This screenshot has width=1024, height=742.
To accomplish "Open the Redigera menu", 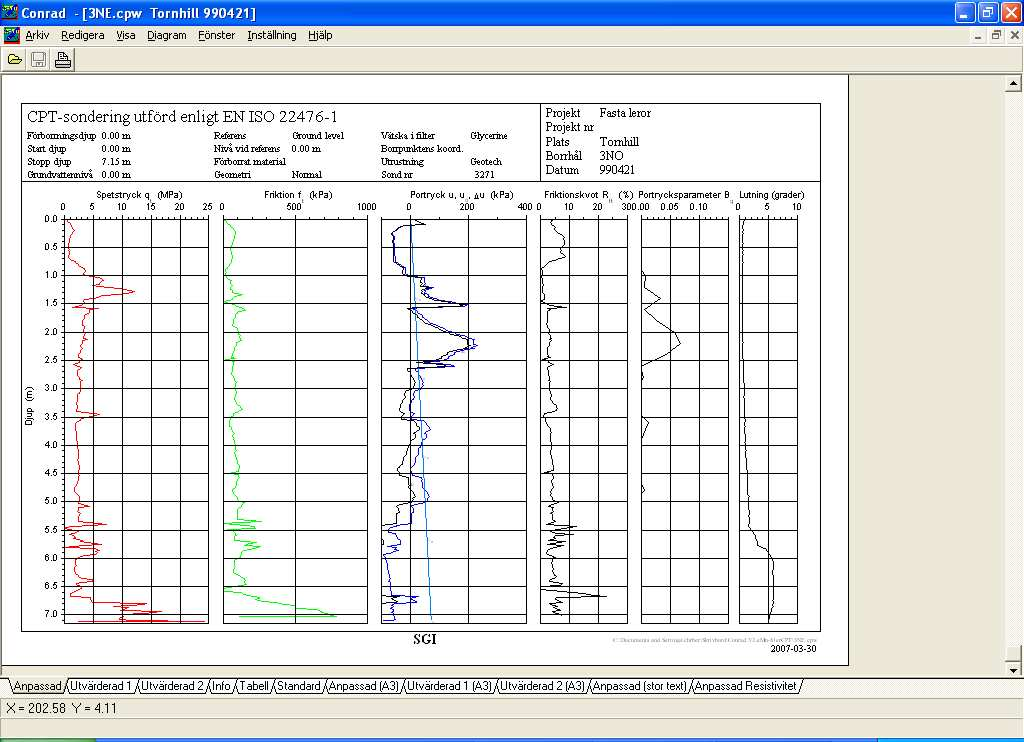I will (x=83, y=35).
